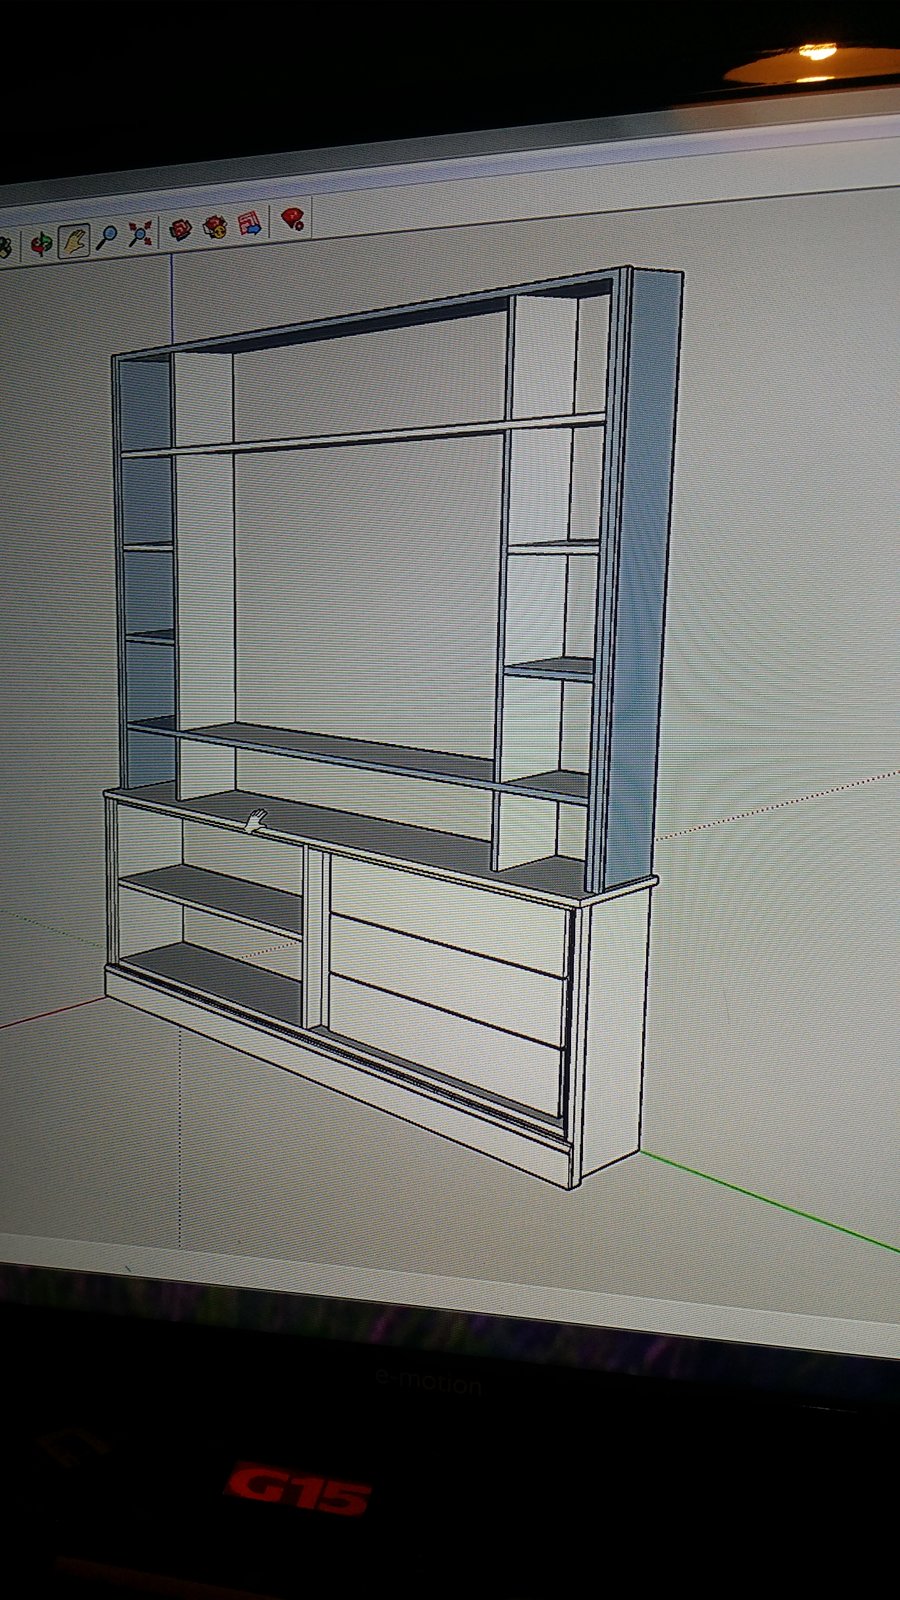
Task: Select the Orbit tool
Action: coord(41,243)
